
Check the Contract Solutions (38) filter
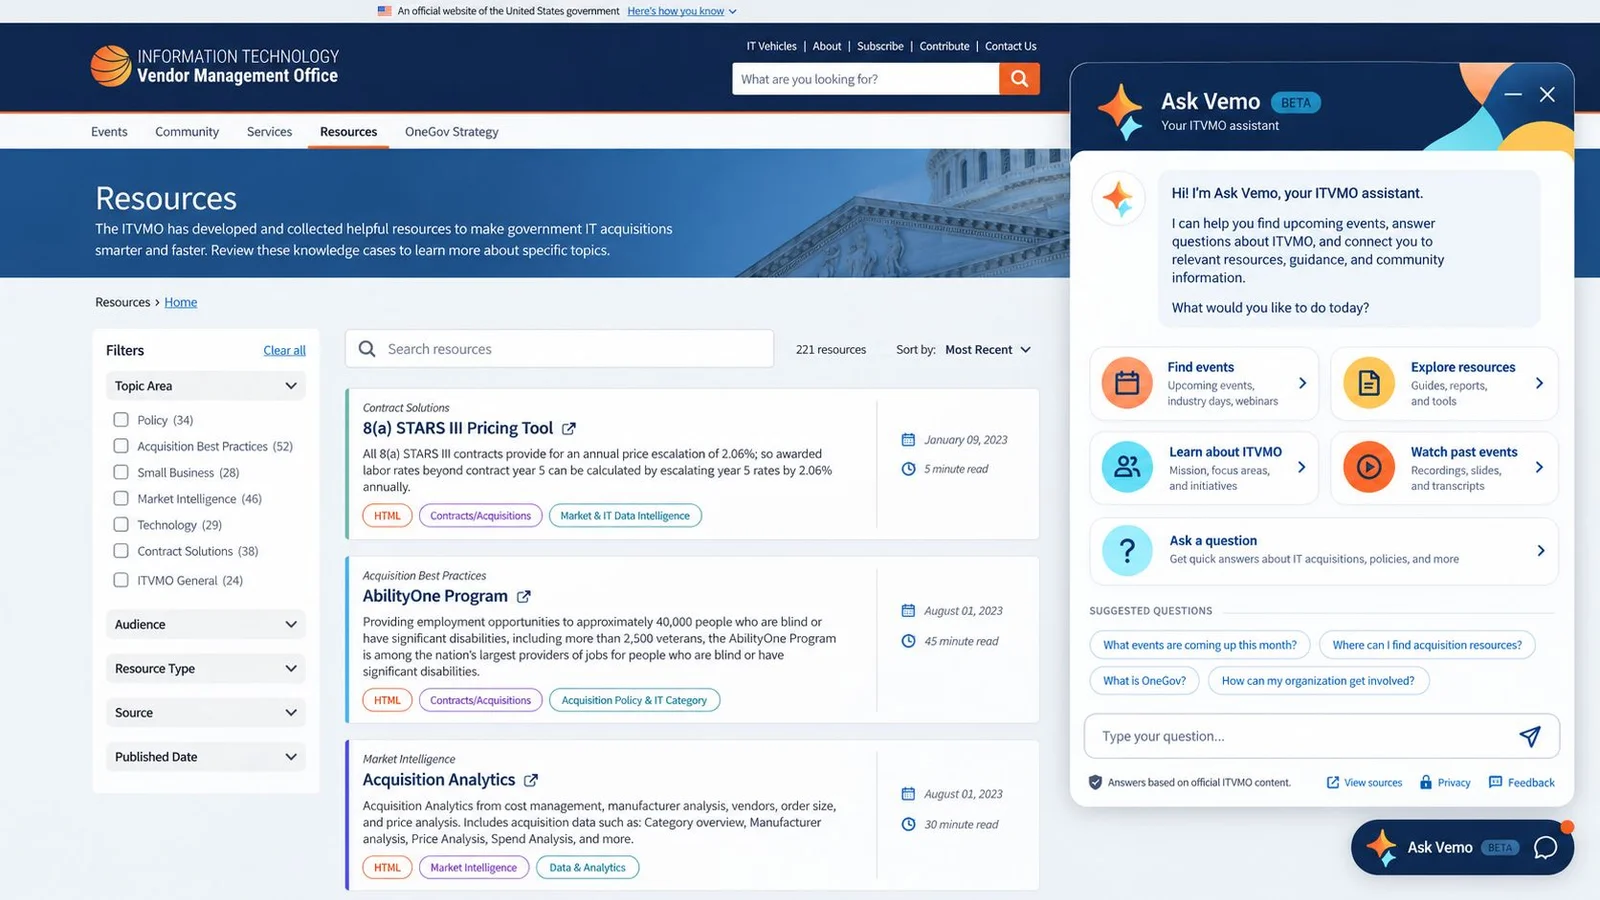tap(121, 551)
